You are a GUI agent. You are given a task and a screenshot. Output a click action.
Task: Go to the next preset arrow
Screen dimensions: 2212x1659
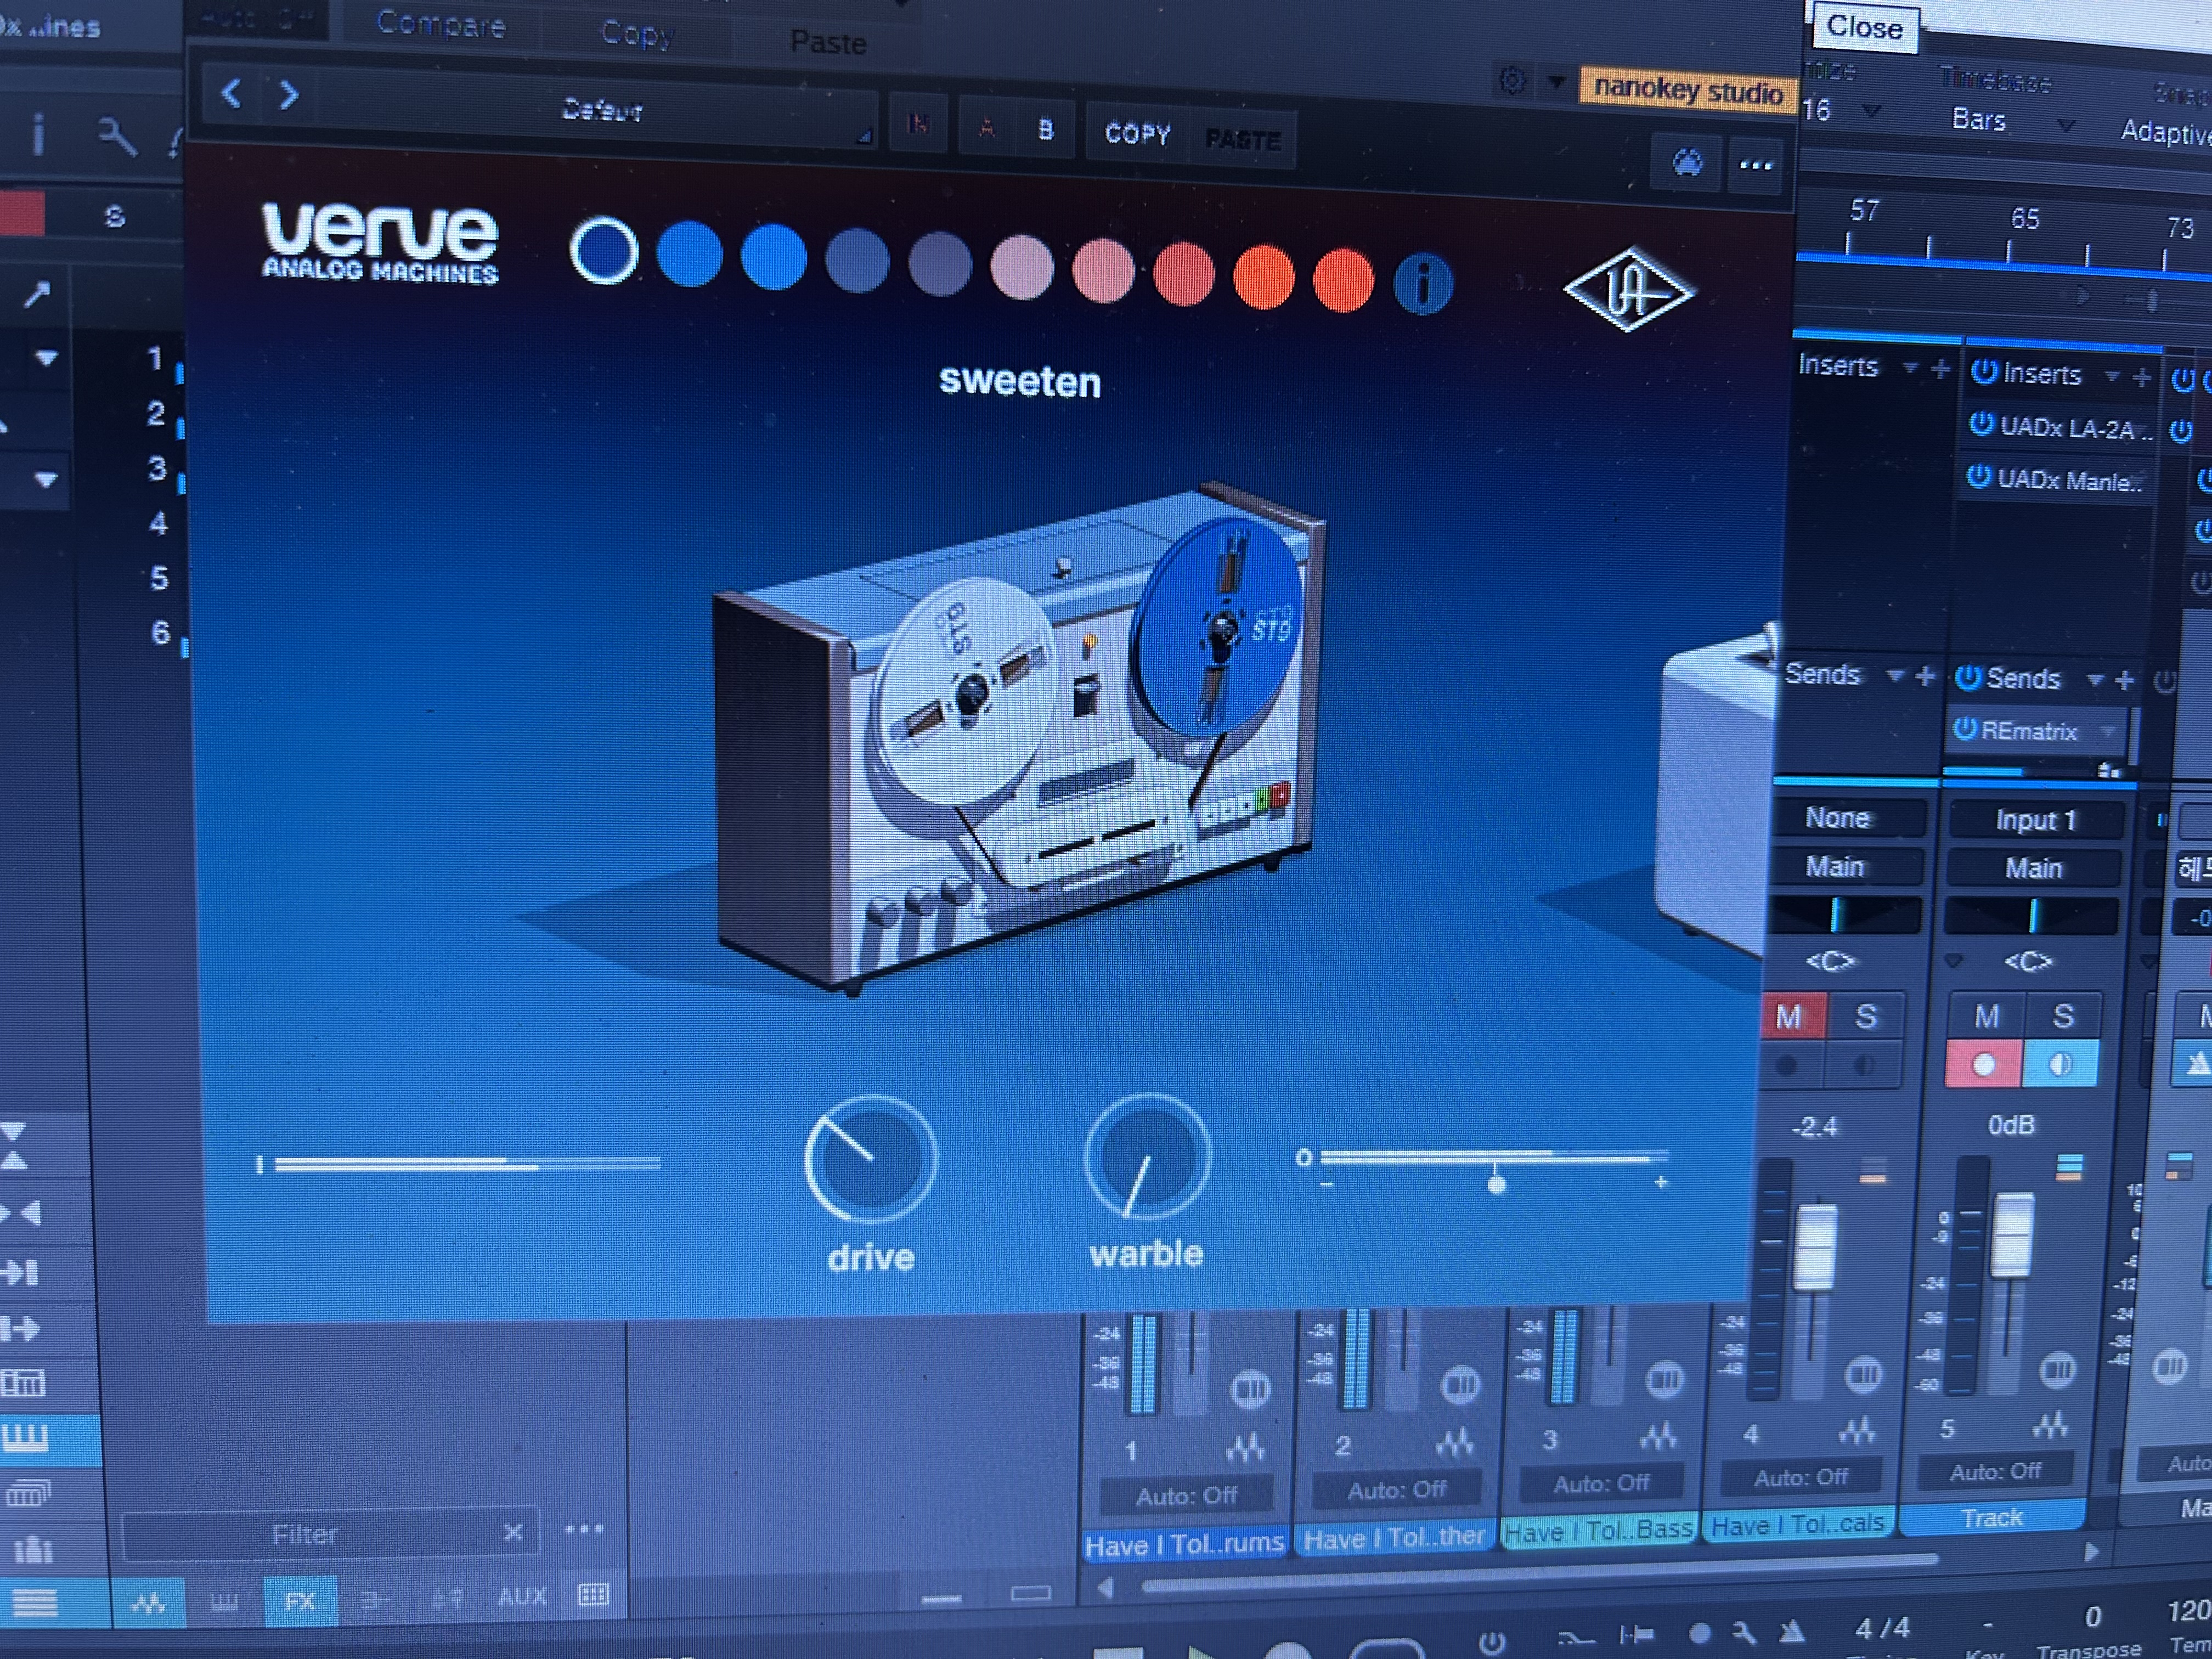pyautogui.click(x=289, y=95)
